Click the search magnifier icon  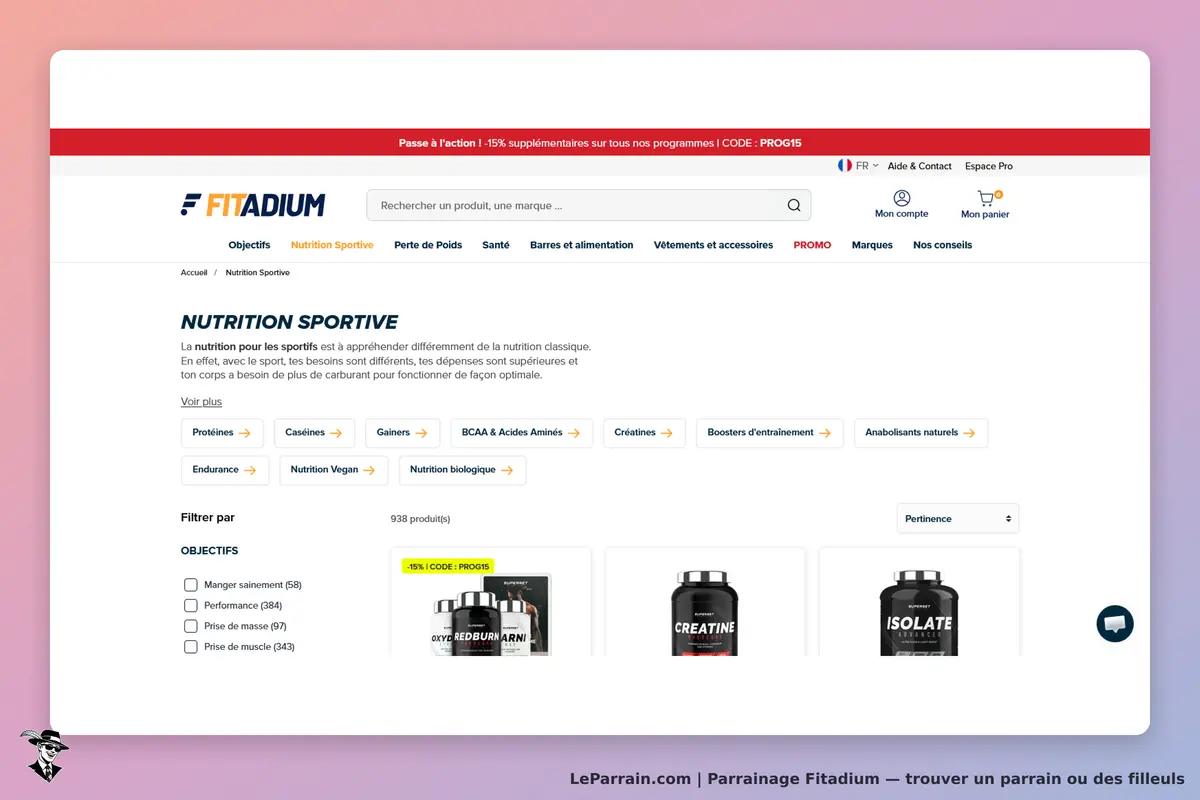pos(794,206)
